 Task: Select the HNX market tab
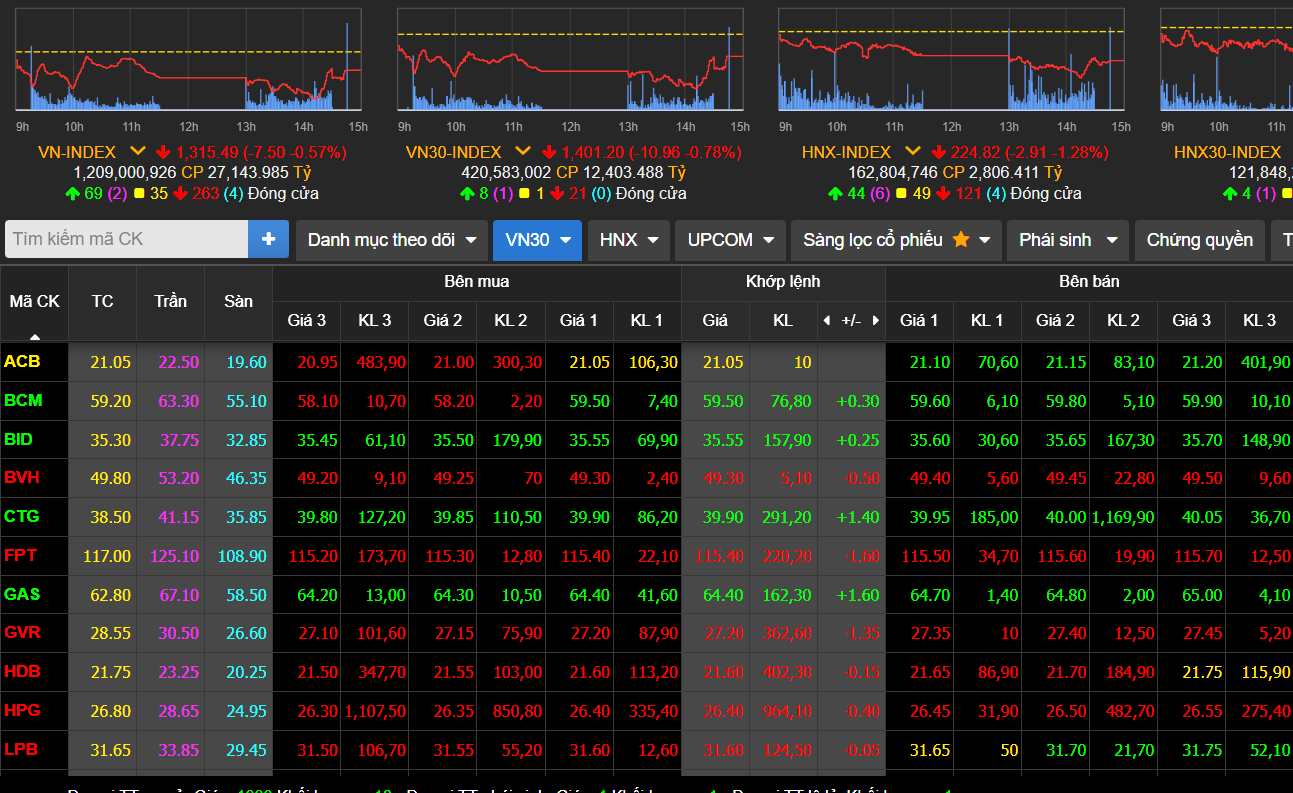pos(628,239)
